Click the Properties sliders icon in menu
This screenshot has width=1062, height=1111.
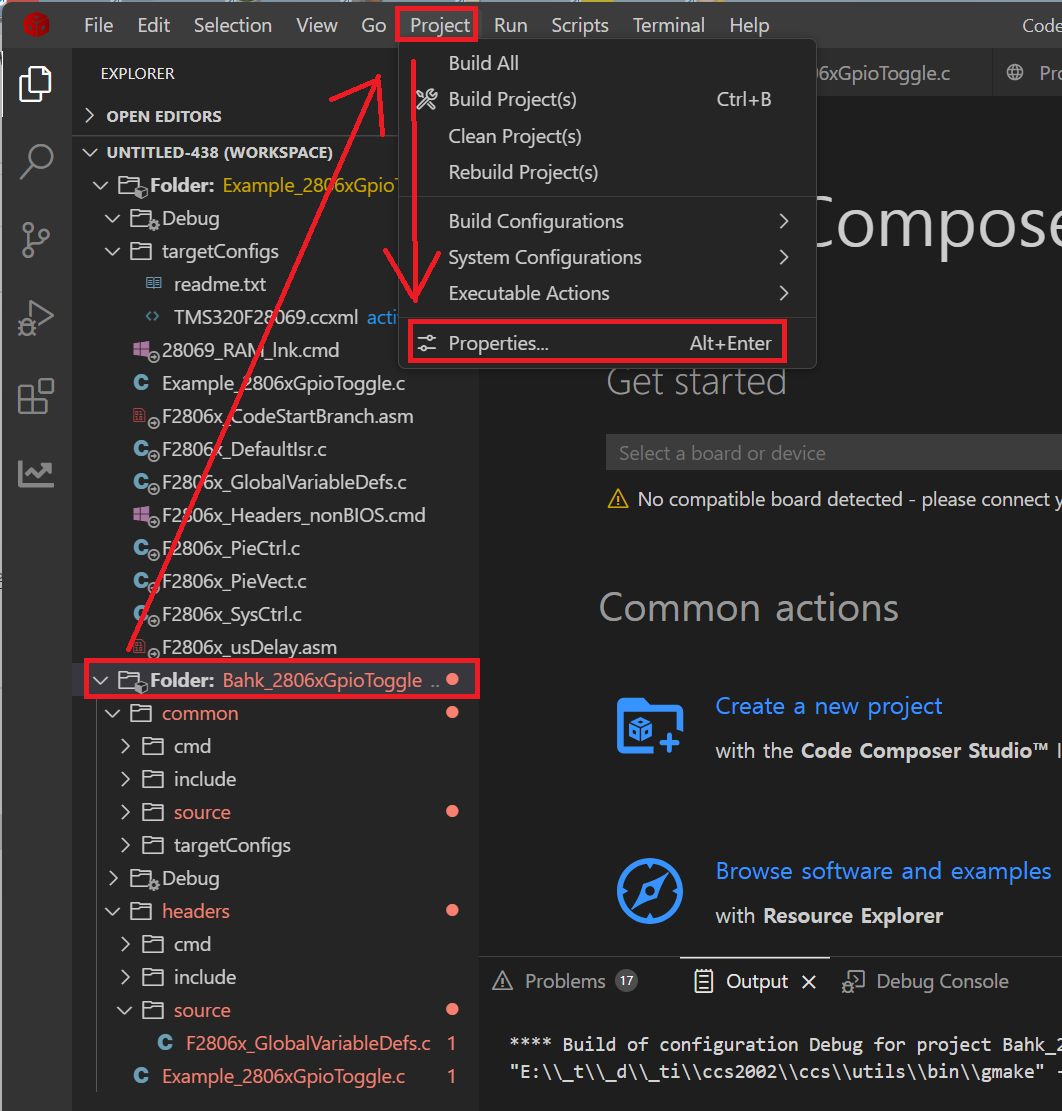tap(427, 344)
